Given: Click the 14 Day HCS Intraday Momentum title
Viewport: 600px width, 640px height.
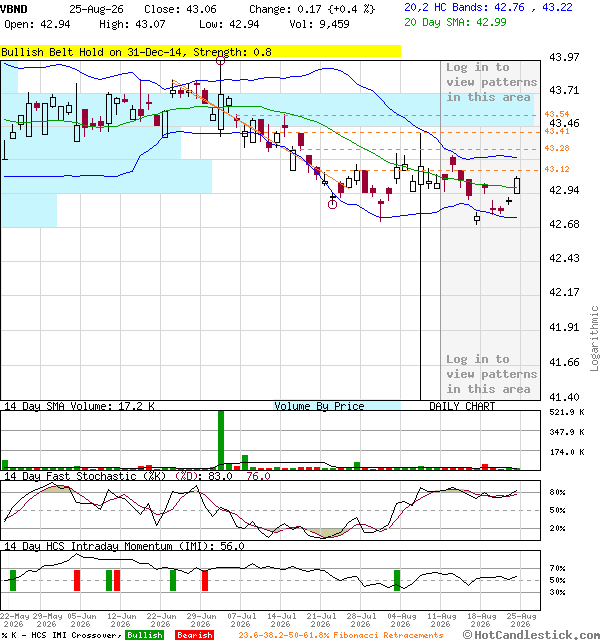Looking at the screenshot, I should click(124, 546).
